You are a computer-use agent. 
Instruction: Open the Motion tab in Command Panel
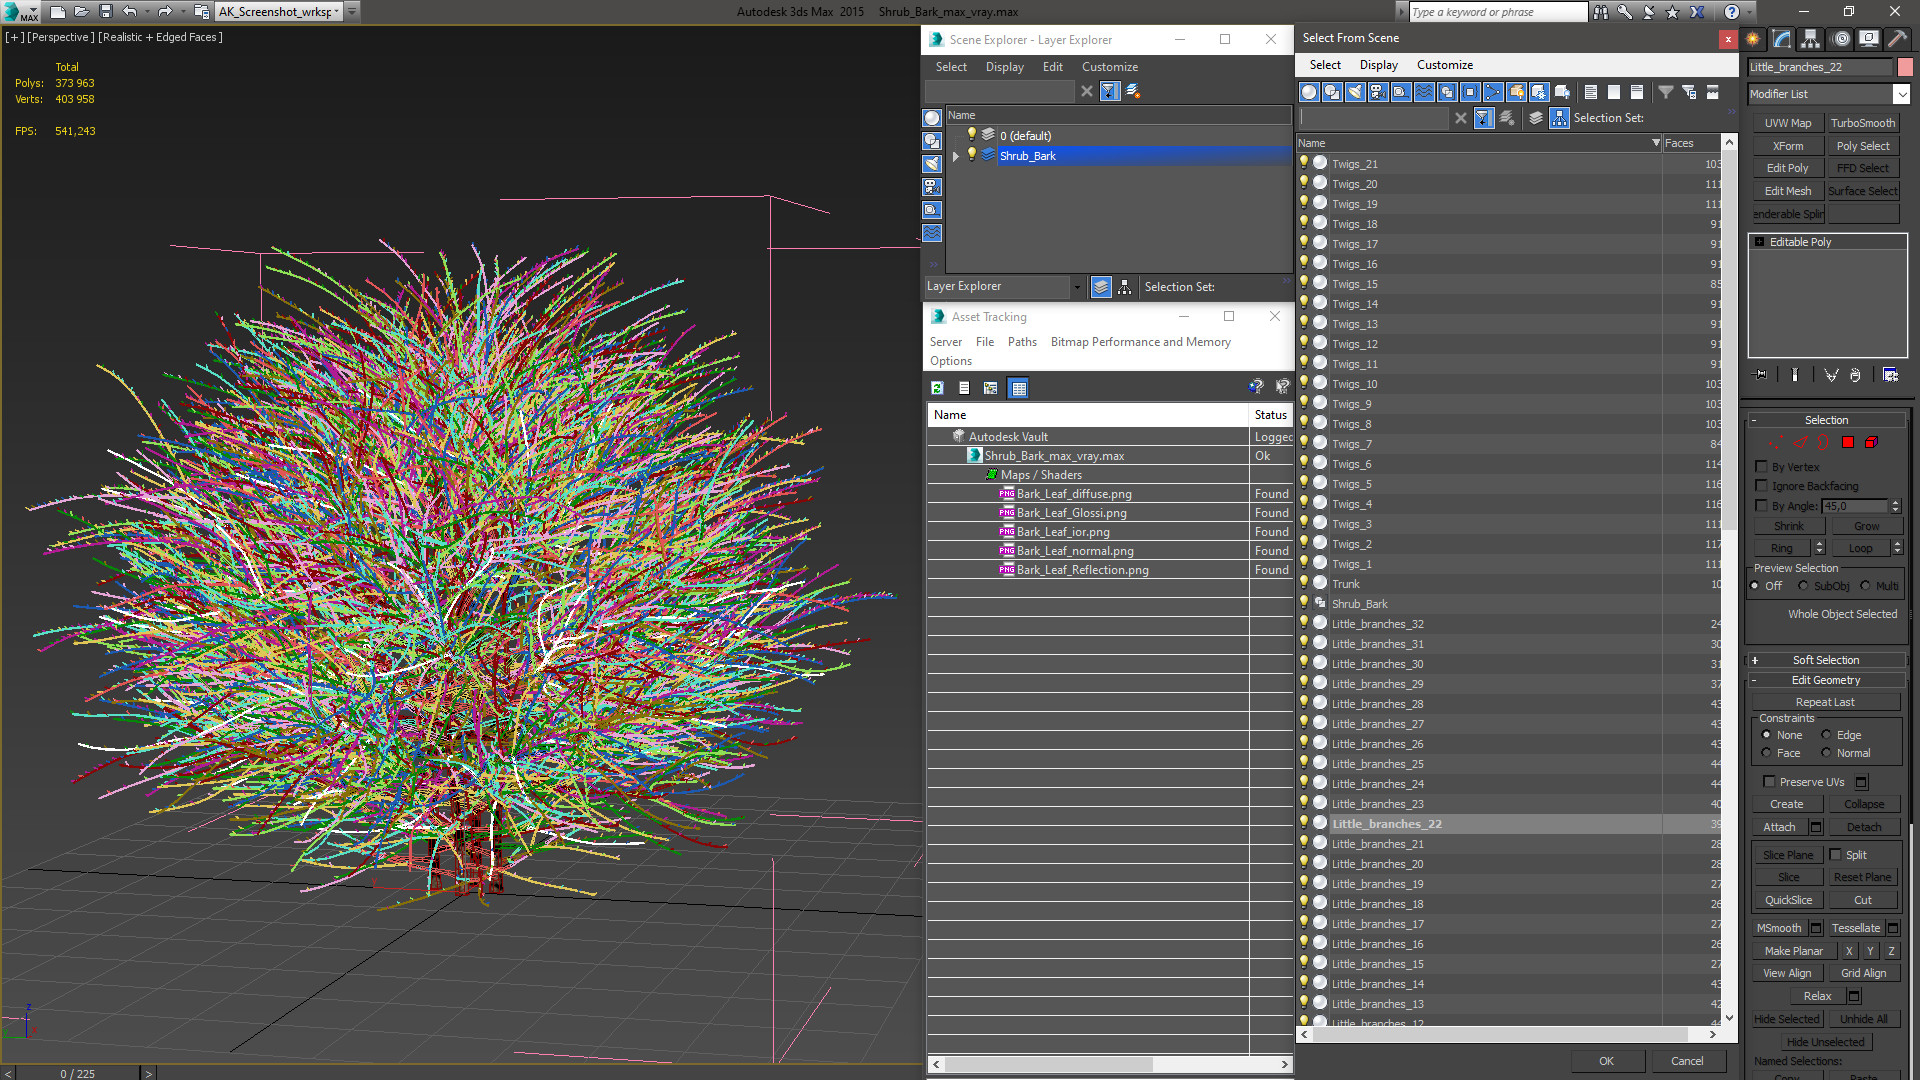tap(1841, 39)
